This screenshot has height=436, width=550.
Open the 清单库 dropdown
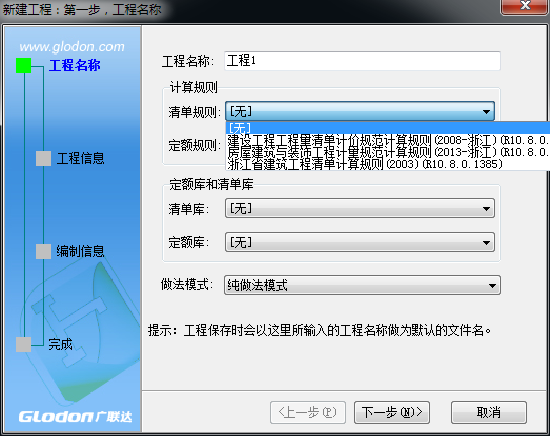pyautogui.click(x=360, y=208)
